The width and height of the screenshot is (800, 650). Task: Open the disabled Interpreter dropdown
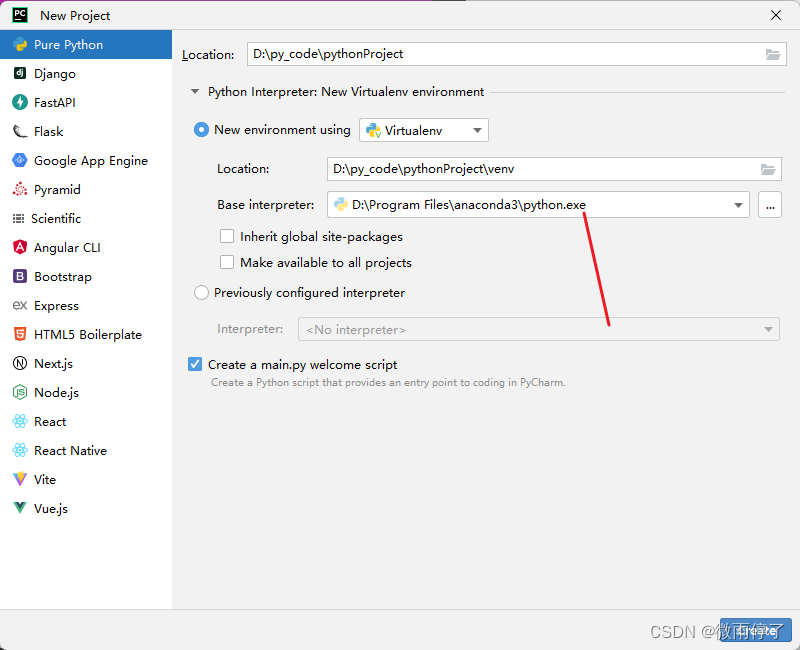(539, 329)
